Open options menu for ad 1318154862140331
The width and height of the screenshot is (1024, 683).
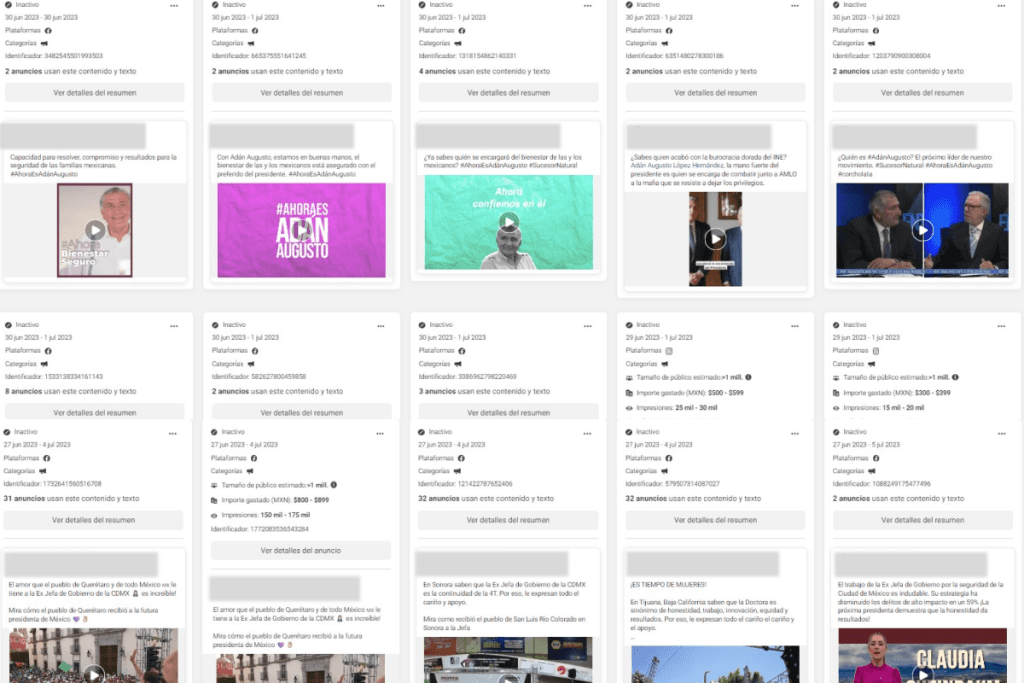coord(588,5)
